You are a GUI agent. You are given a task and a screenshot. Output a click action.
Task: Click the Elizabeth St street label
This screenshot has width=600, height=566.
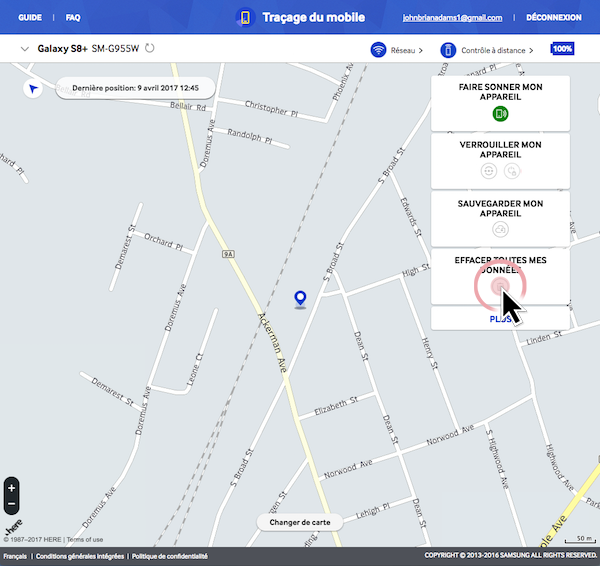pos(336,406)
